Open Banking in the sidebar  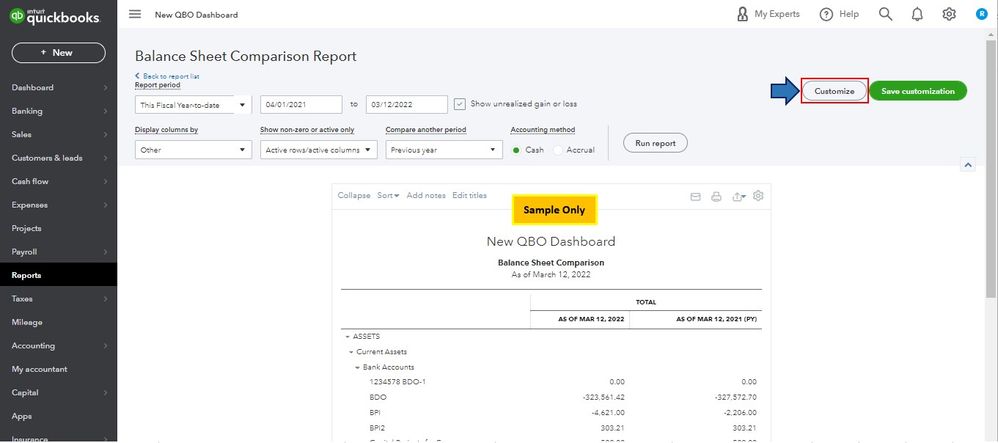click(27, 111)
